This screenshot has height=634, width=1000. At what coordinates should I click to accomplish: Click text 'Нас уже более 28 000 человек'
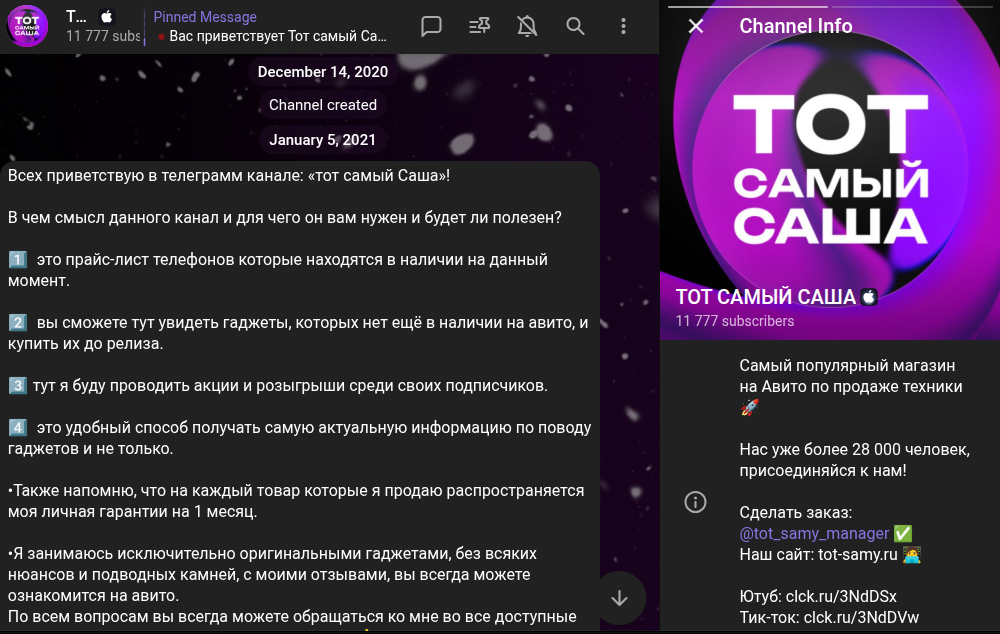coord(855,450)
